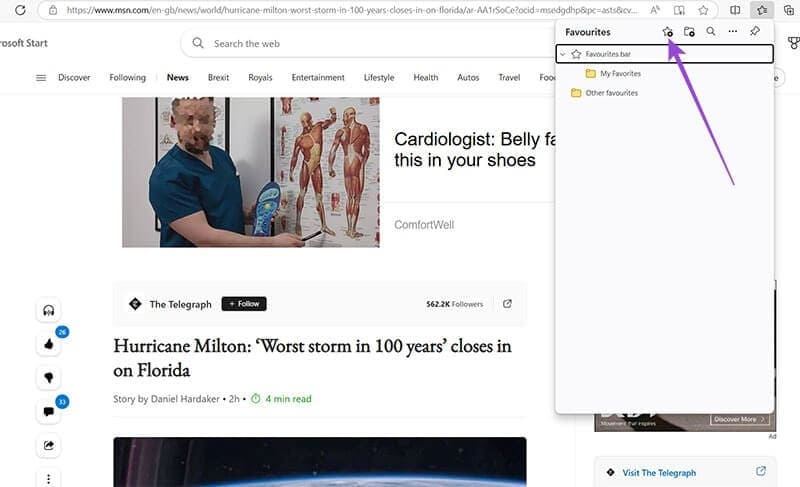Screen dimensions: 800x487
Task: Open split screen from browser toolbar
Action: click(x=735, y=10)
